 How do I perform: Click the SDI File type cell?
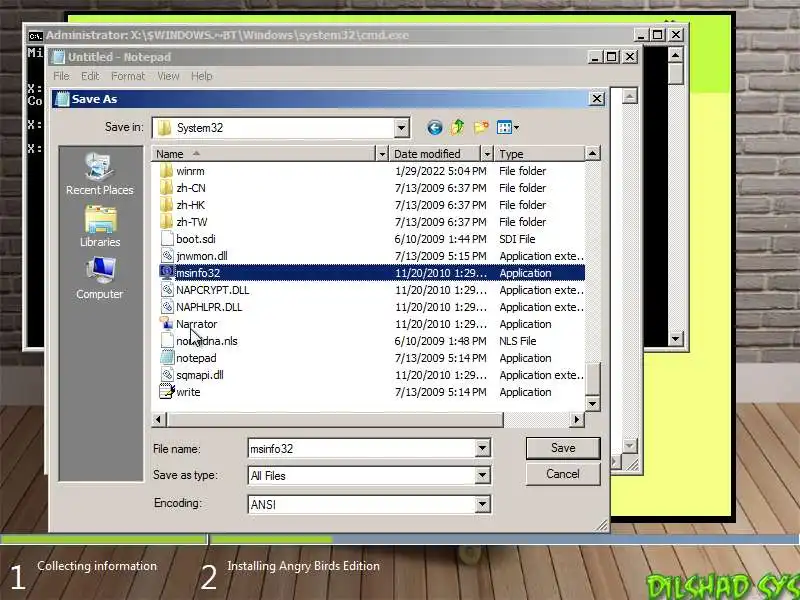coord(517,239)
